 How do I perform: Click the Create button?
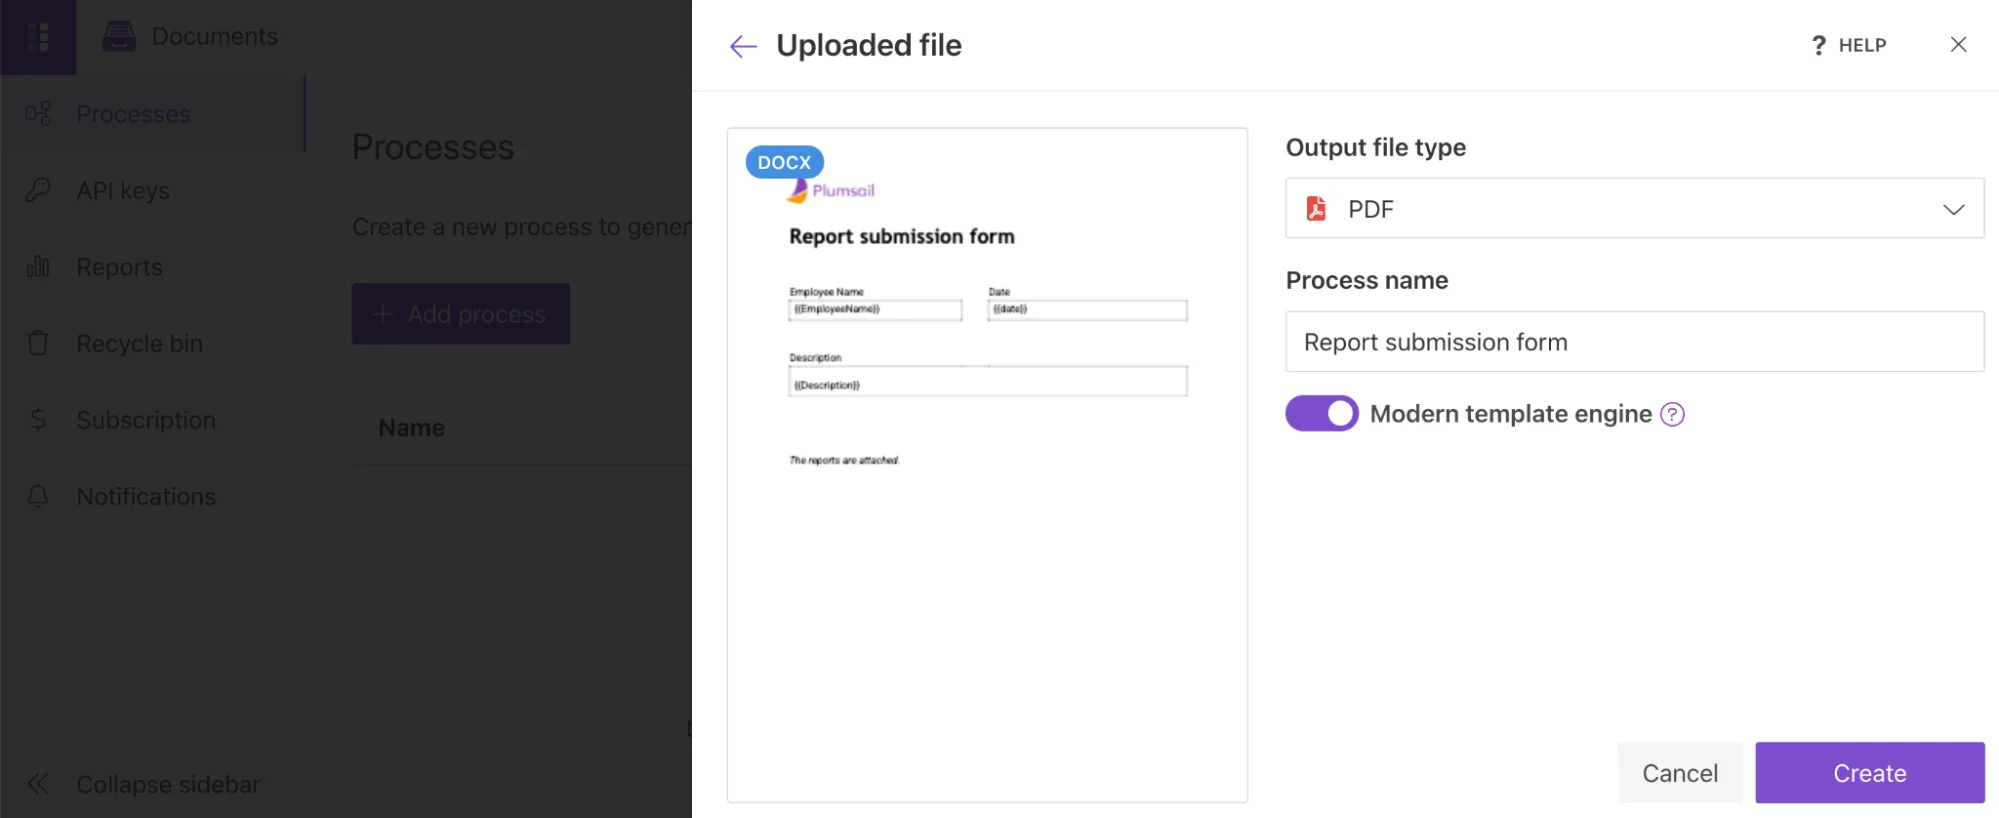(x=1869, y=772)
